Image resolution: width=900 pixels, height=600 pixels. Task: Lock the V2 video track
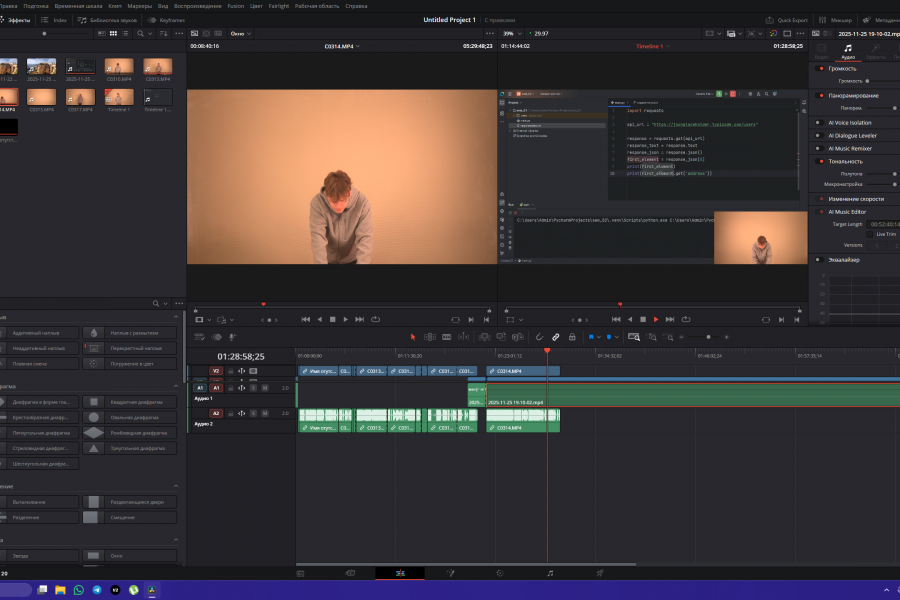click(x=230, y=371)
